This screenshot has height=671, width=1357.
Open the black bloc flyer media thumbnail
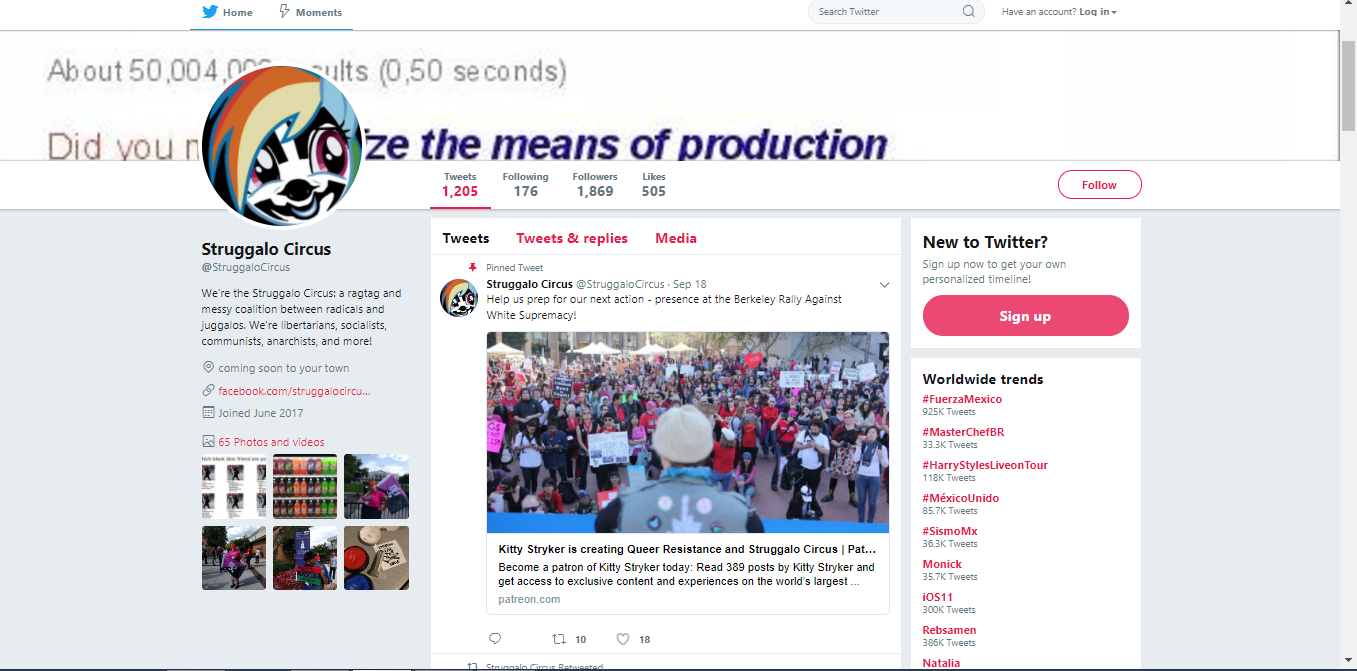click(234, 486)
